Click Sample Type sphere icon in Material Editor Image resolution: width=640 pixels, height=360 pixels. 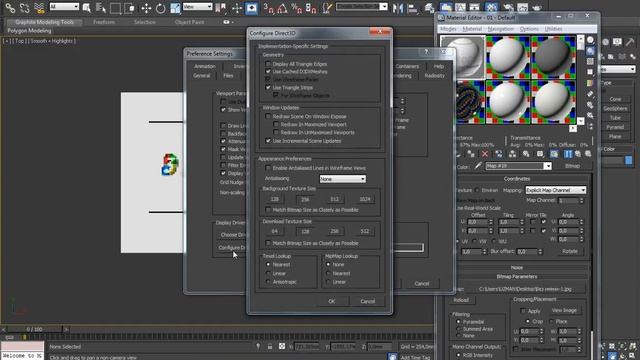tap(591, 40)
